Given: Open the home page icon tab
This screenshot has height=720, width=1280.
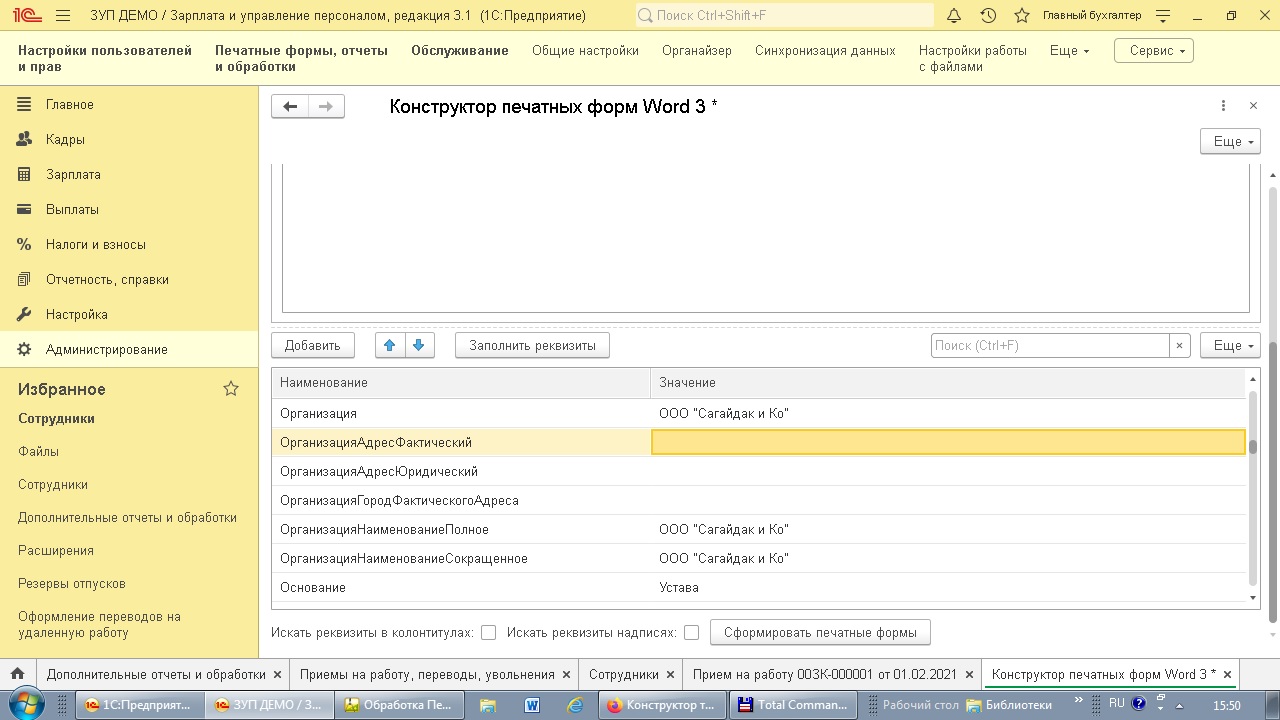Looking at the screenshot, I should (17, 674).
